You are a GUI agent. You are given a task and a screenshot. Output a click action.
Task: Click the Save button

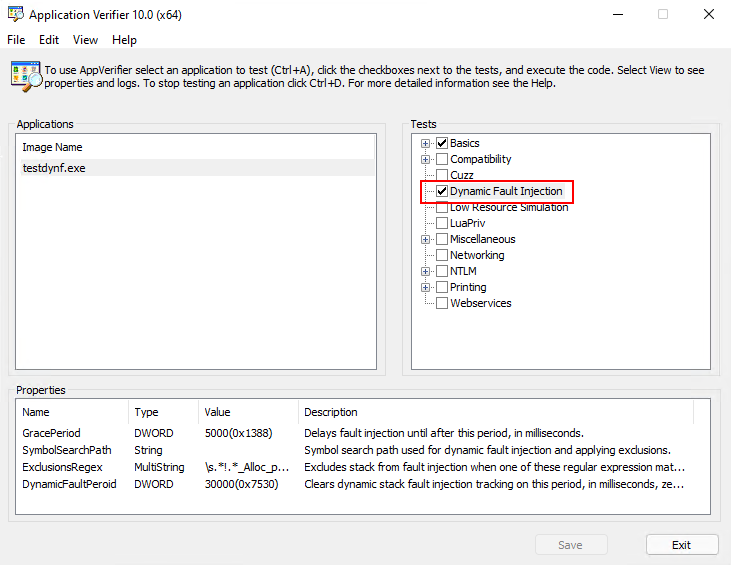click(x=571, y=544)
